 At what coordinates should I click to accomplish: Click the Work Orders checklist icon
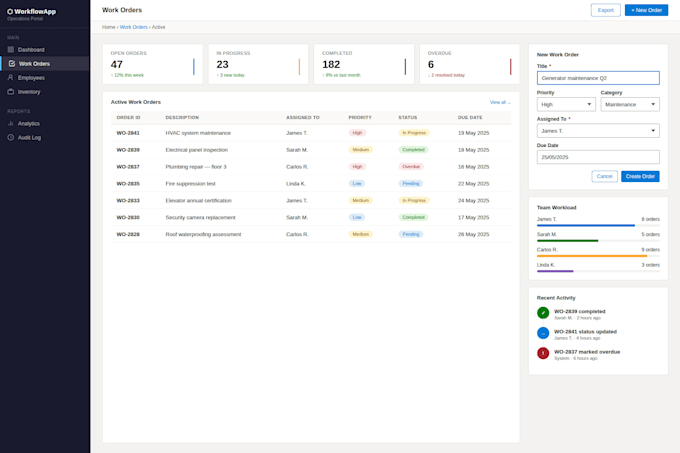click(12, 64)
